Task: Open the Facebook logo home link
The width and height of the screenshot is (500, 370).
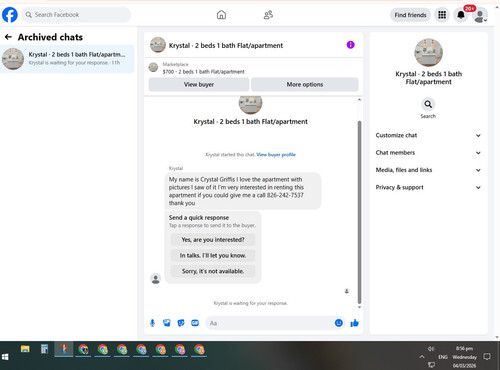Action: pyautogui.click(x=10, y=15)
